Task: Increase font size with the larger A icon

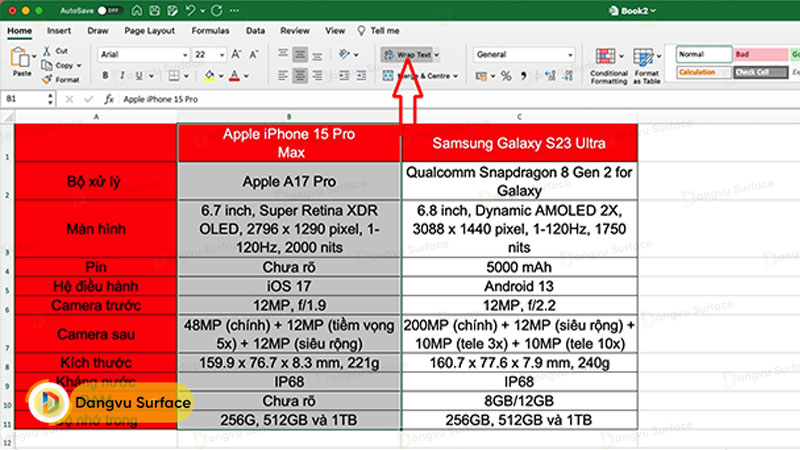Action: coord(236,54)
